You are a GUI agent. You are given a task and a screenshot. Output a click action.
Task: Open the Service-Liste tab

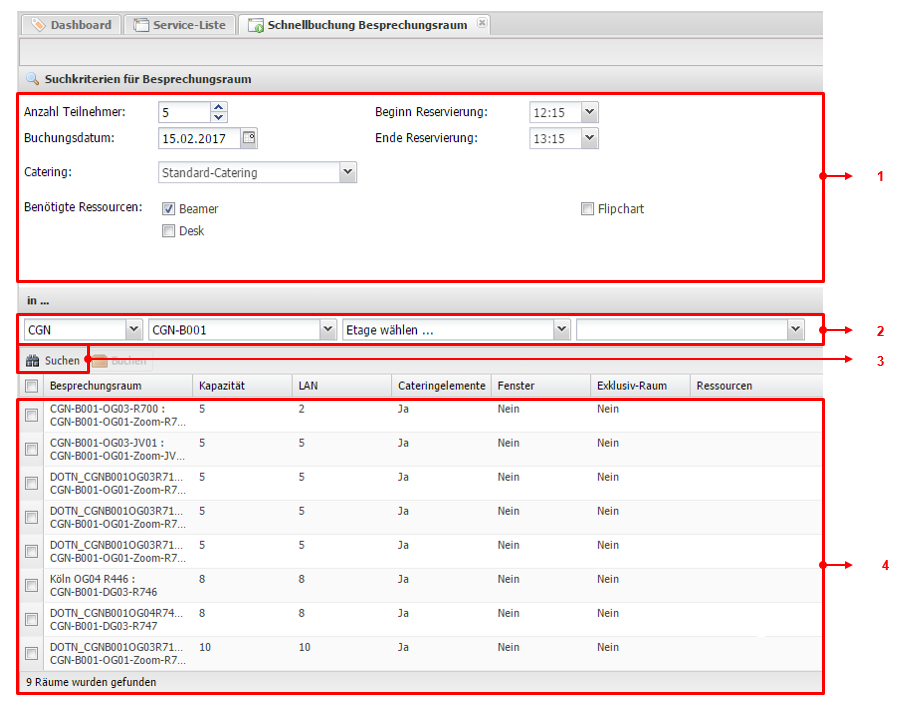click(180, 25)
